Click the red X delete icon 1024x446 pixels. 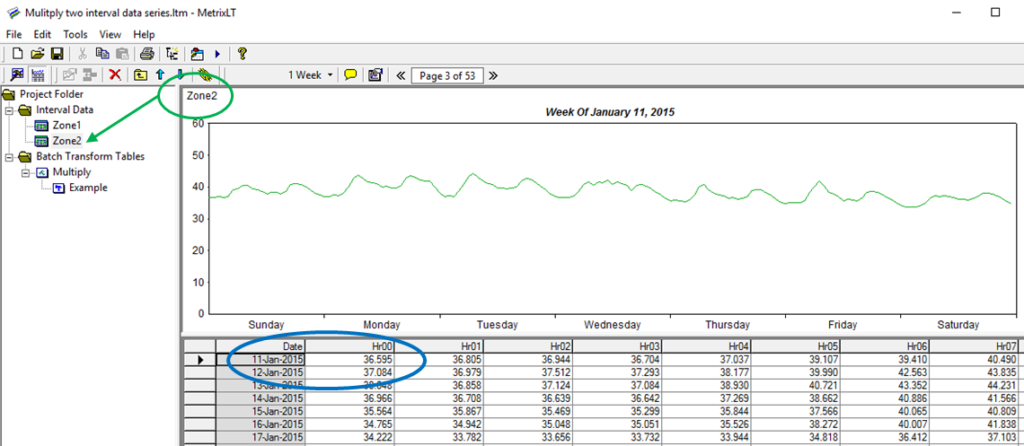point(116,75)
